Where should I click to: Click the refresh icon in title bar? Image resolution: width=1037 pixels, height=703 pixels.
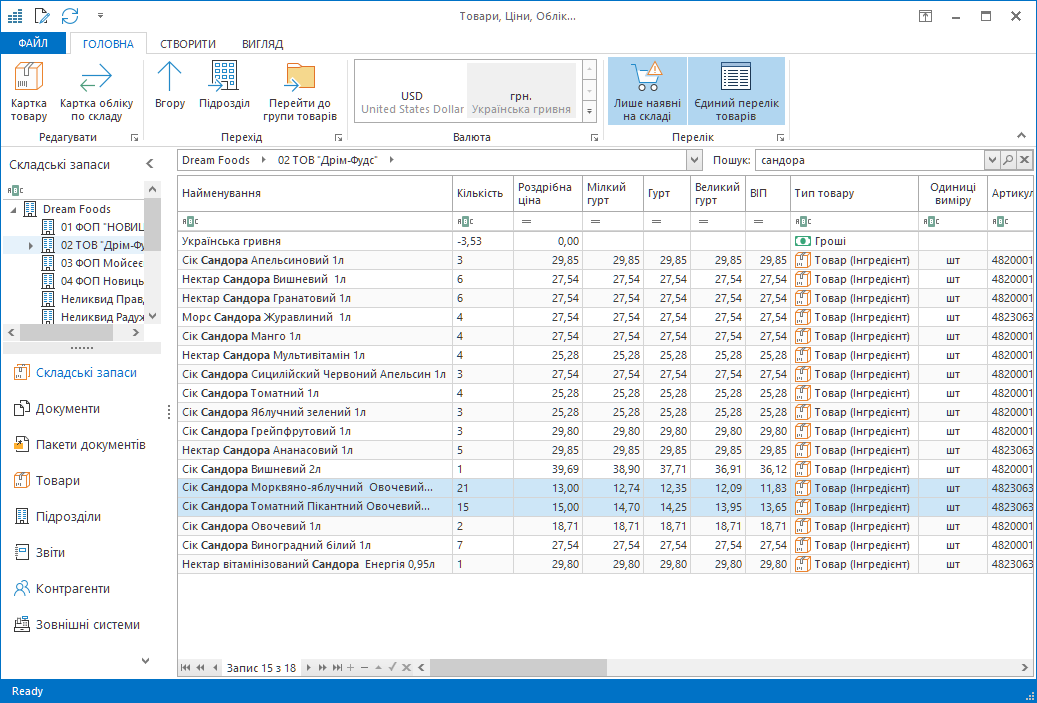[70, 15]
